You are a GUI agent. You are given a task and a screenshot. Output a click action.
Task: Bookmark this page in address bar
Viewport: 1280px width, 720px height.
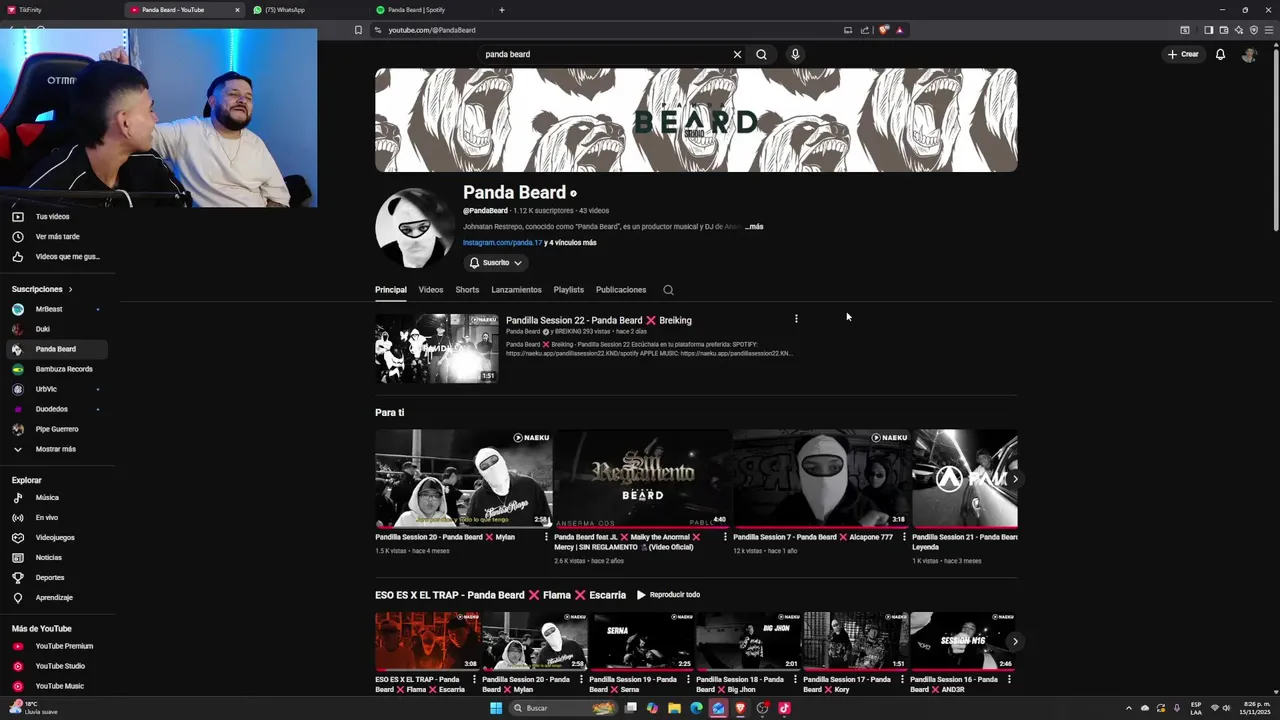(x=358, y=30)
